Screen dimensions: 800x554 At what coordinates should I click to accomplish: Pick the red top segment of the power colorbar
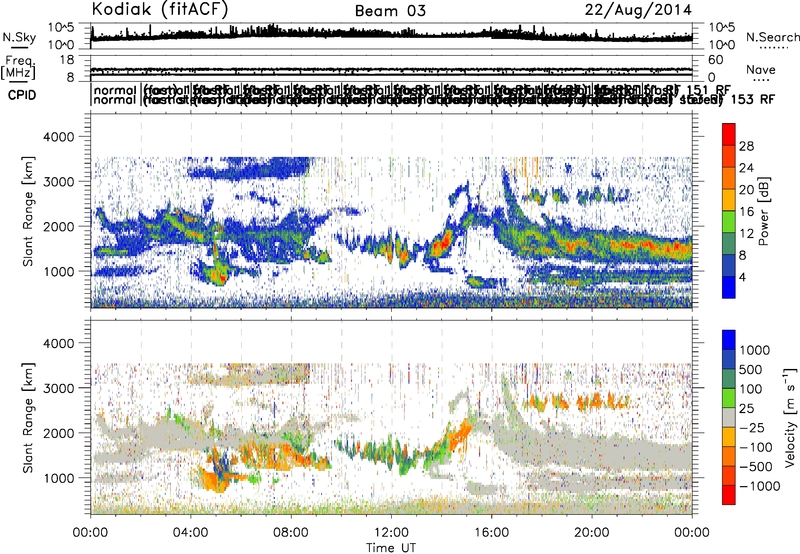[729, 134]
